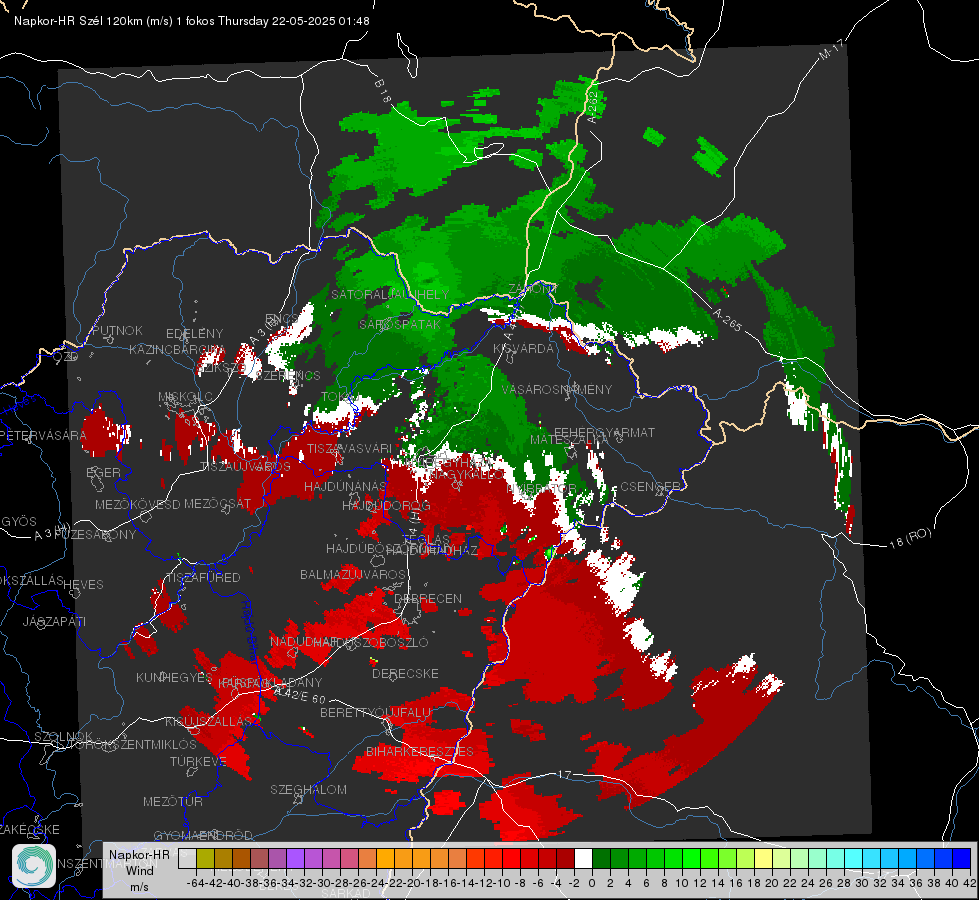The image size is (979, 900).
Task: Click the white swatch in the wind legend
Action: [x=583, y=859]
